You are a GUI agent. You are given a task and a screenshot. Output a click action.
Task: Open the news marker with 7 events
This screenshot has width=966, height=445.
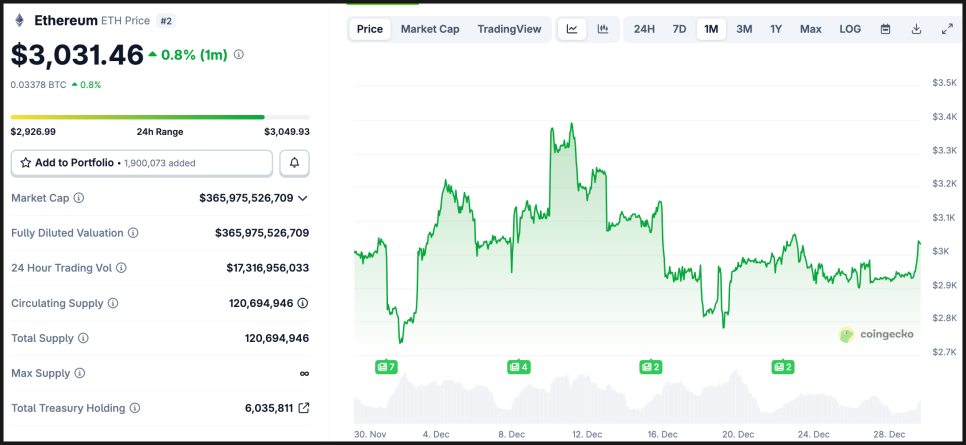[x=386, y=367]
